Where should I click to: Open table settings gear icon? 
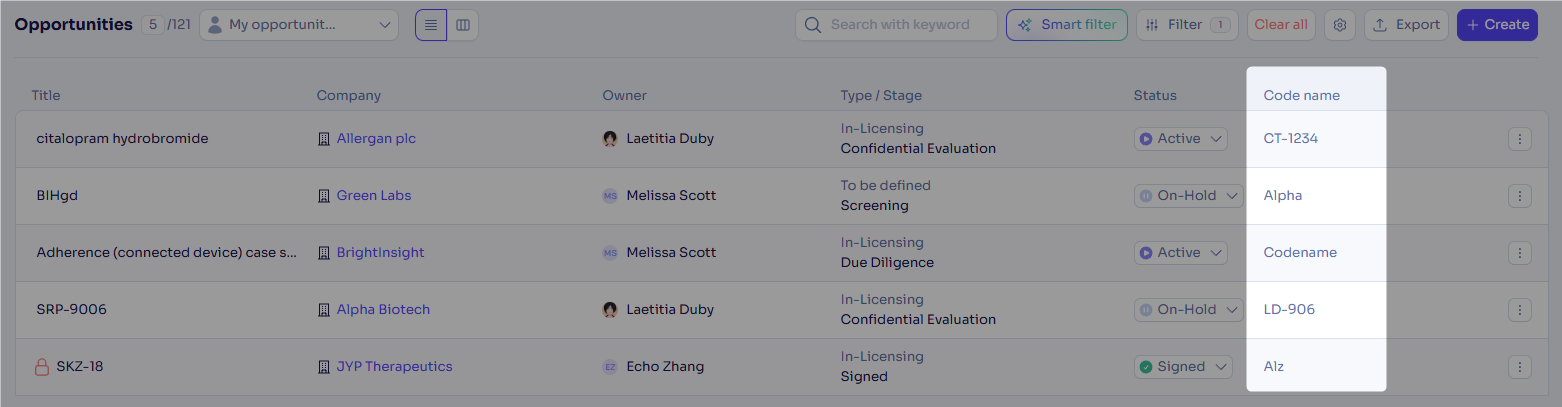pos(1340,25)
